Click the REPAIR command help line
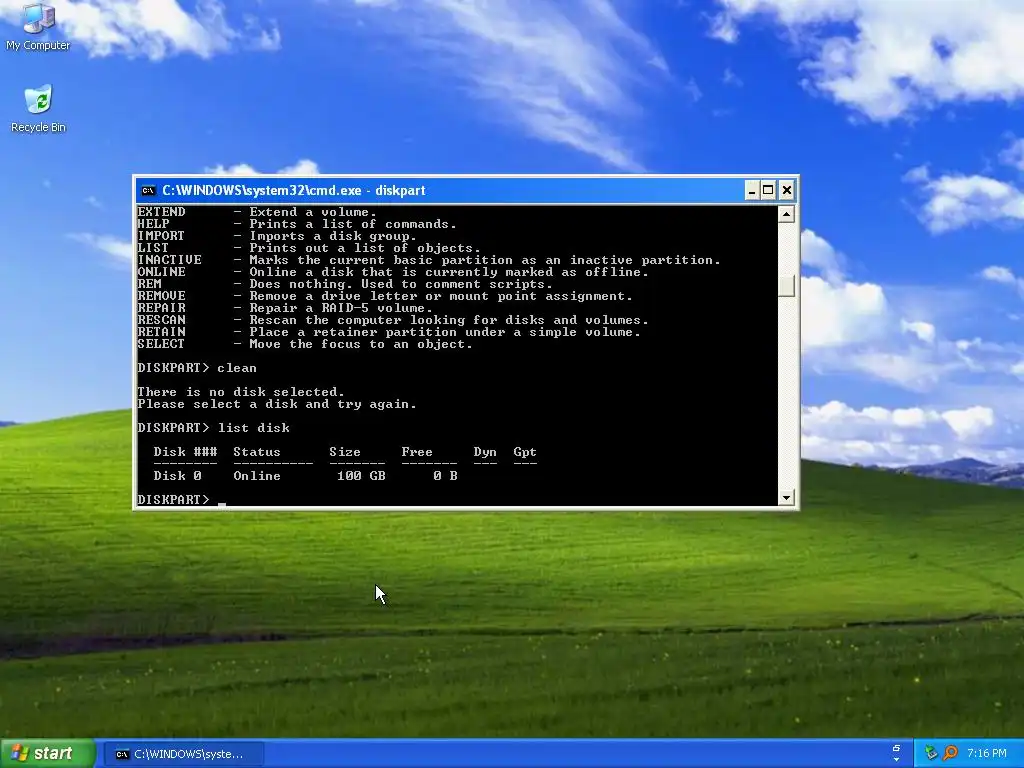Viewport: 1024px width, 768px height. 285,308
